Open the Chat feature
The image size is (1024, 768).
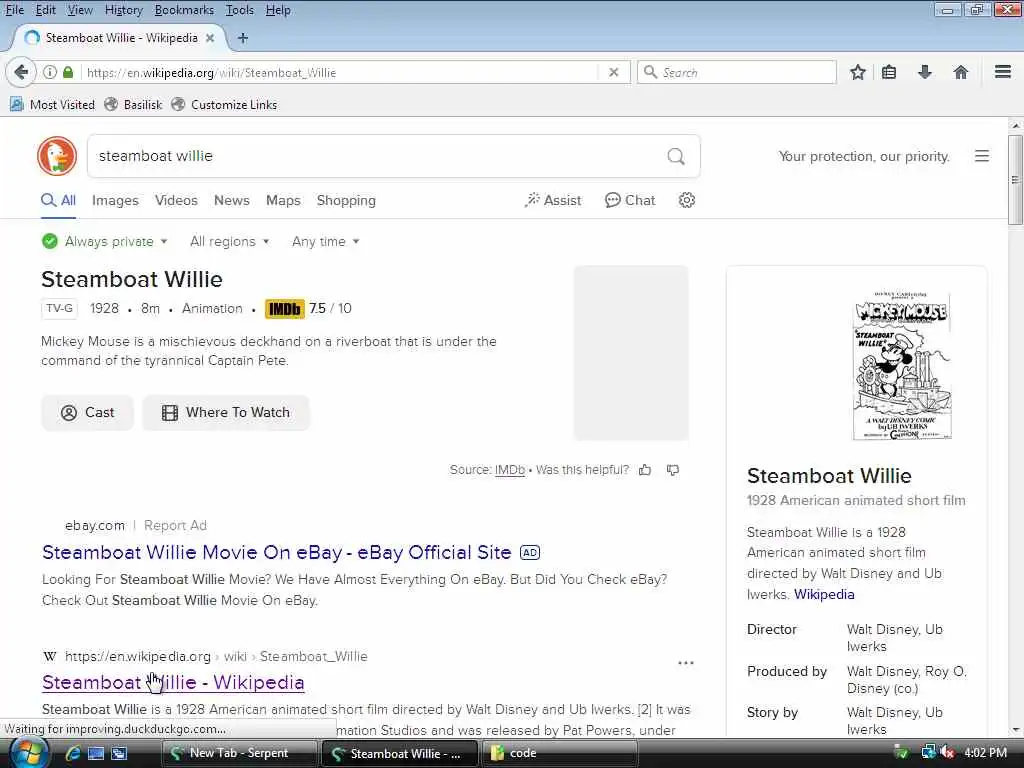(630, 200)
